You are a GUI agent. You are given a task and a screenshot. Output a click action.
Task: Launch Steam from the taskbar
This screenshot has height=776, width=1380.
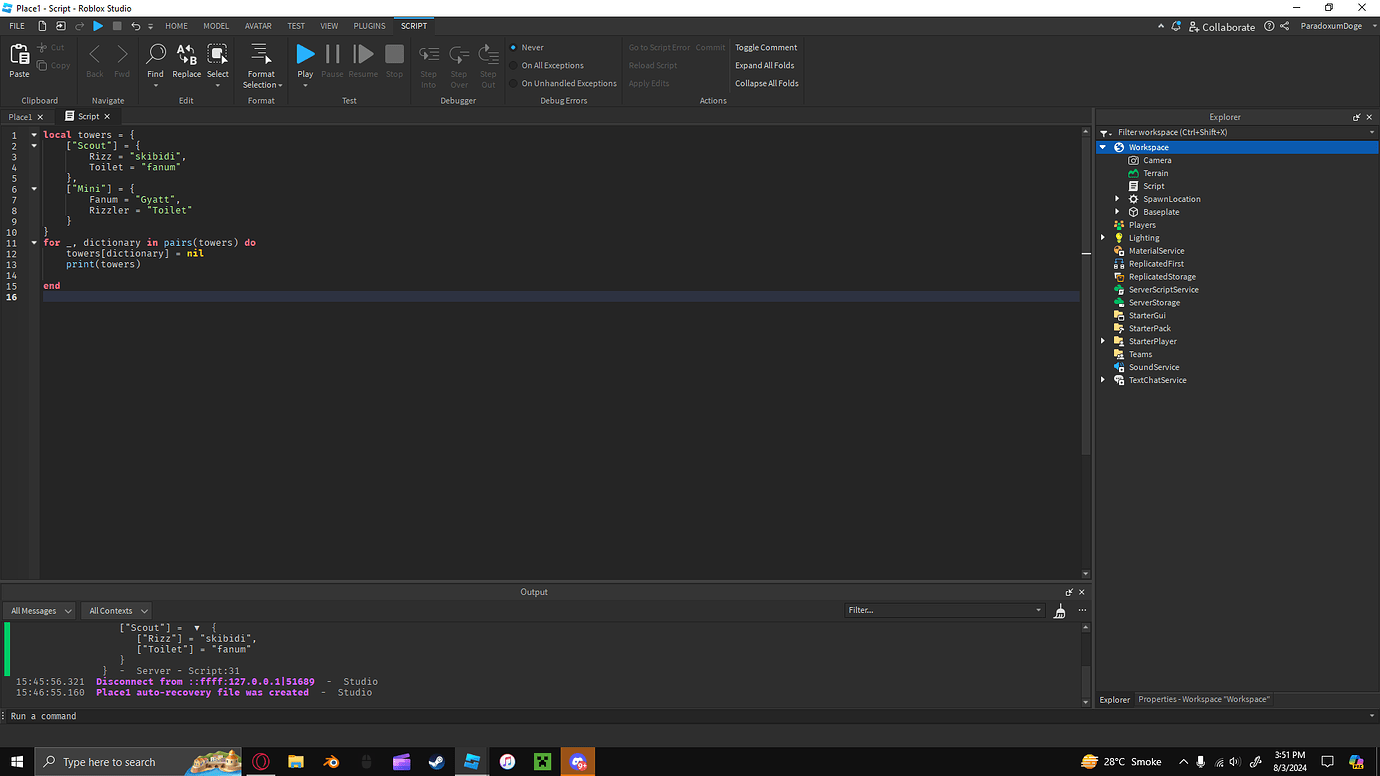click(437, 762)
